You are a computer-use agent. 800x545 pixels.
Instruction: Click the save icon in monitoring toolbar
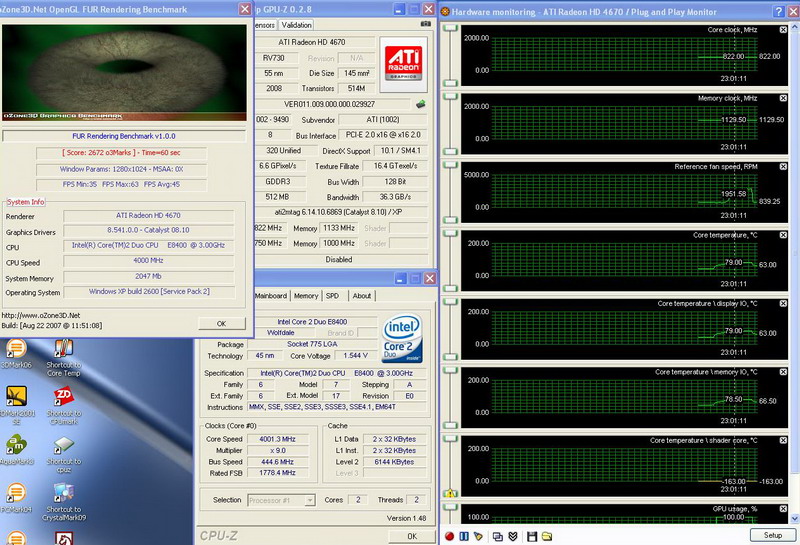tap(530, 535)
